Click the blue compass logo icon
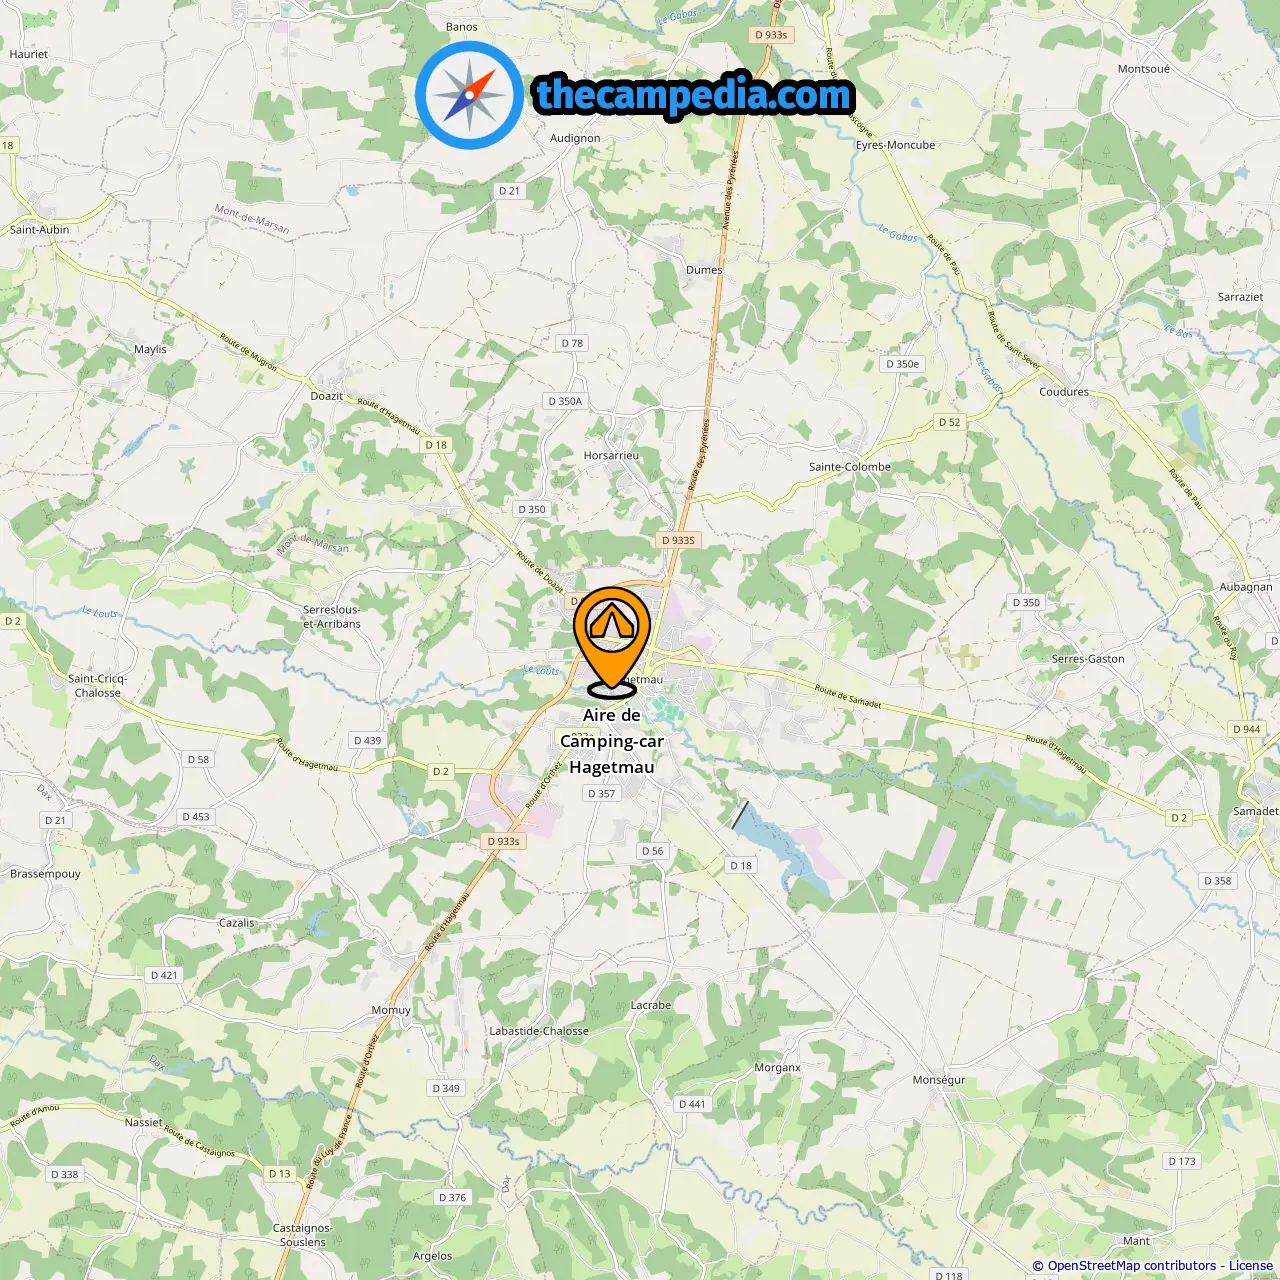Viewport: 1280px width, 1280px height. (470, 95)
